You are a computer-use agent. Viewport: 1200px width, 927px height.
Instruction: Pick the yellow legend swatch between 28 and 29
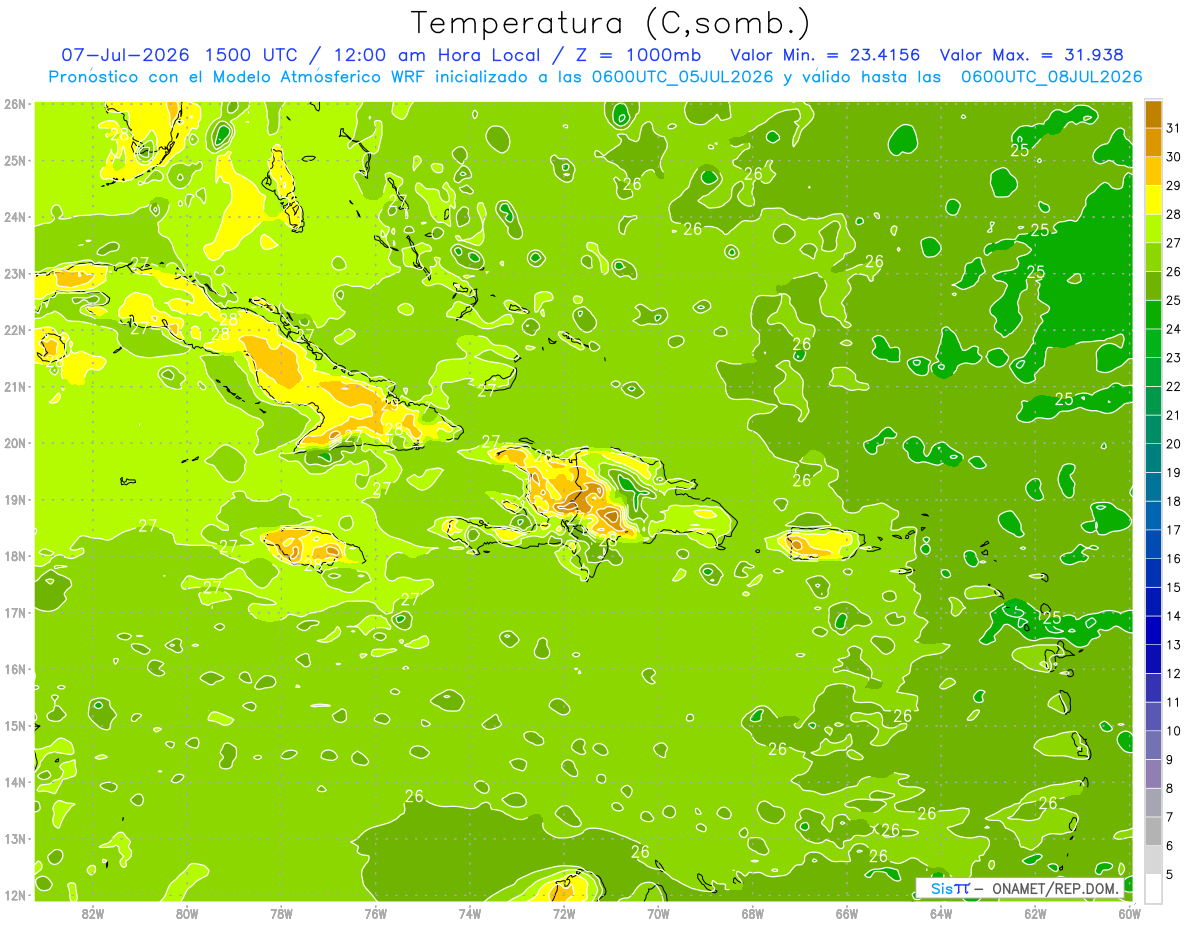[1153, 199]
